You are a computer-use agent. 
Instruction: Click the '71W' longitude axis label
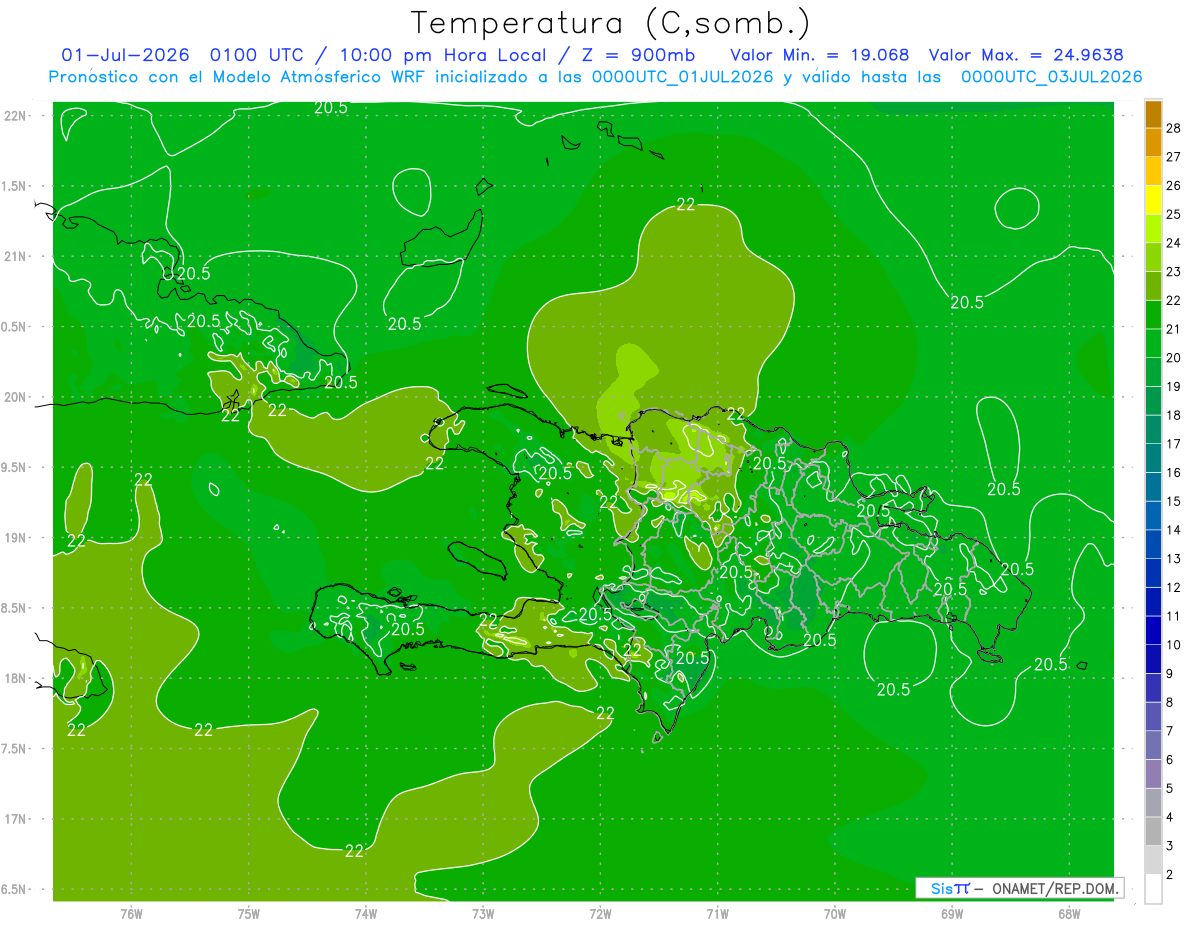click(x=717, y=914)
